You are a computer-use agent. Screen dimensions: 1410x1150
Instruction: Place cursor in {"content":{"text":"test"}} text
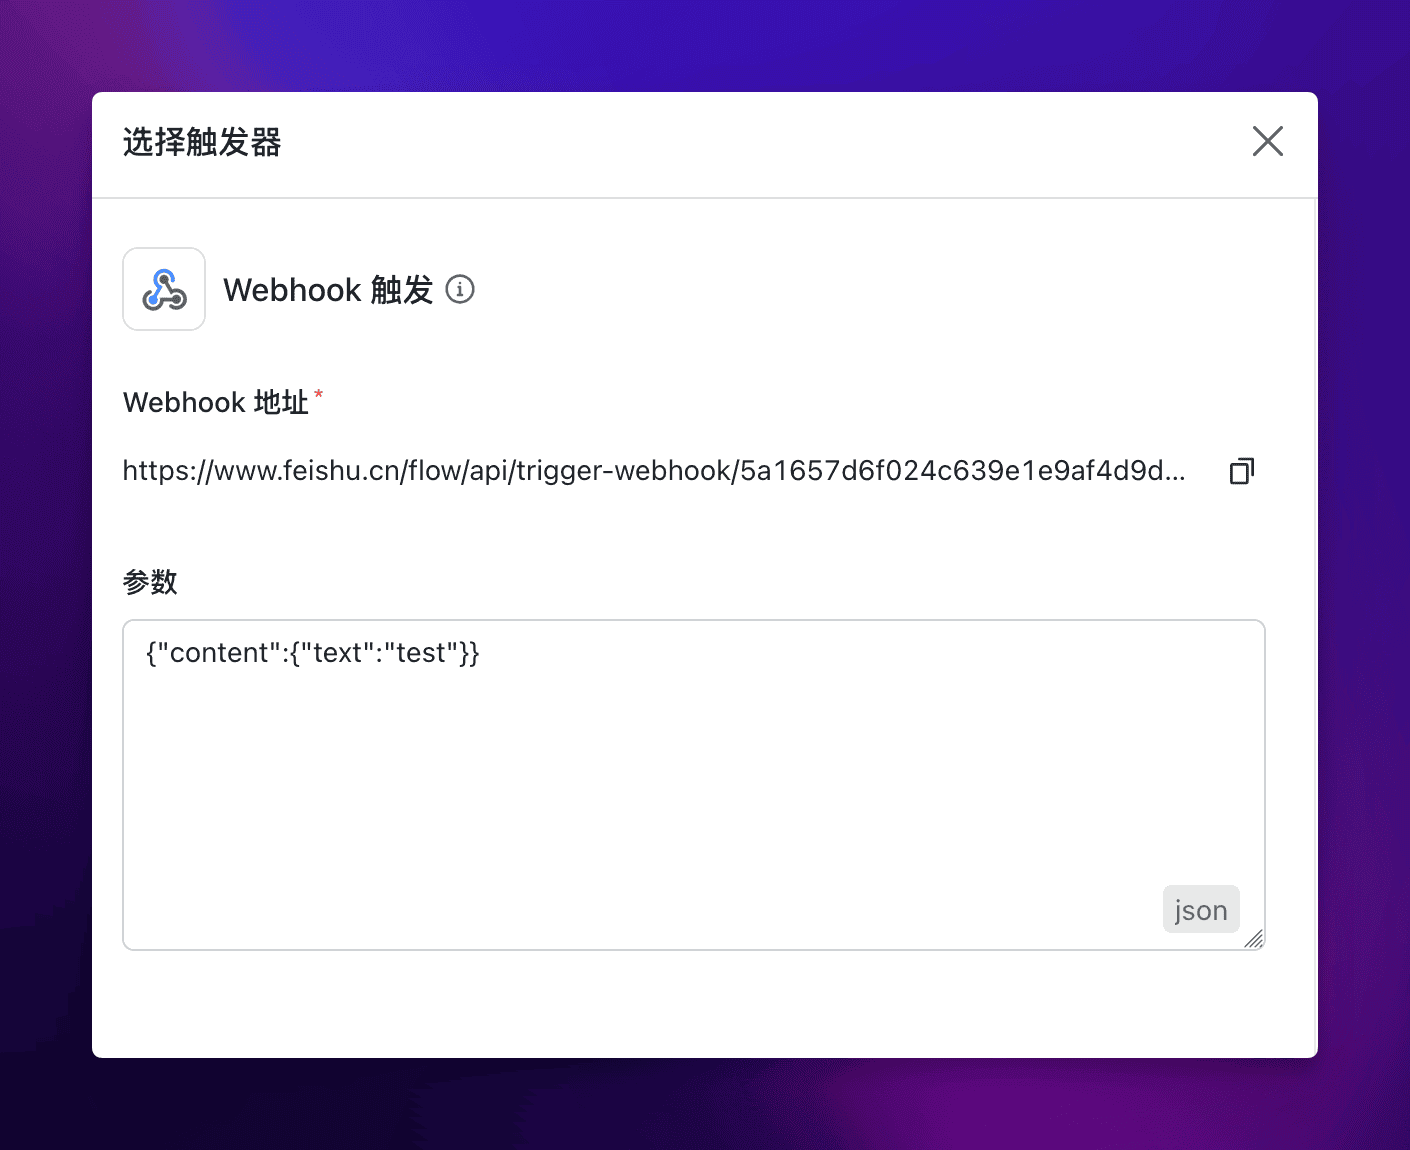click(313, 653)
